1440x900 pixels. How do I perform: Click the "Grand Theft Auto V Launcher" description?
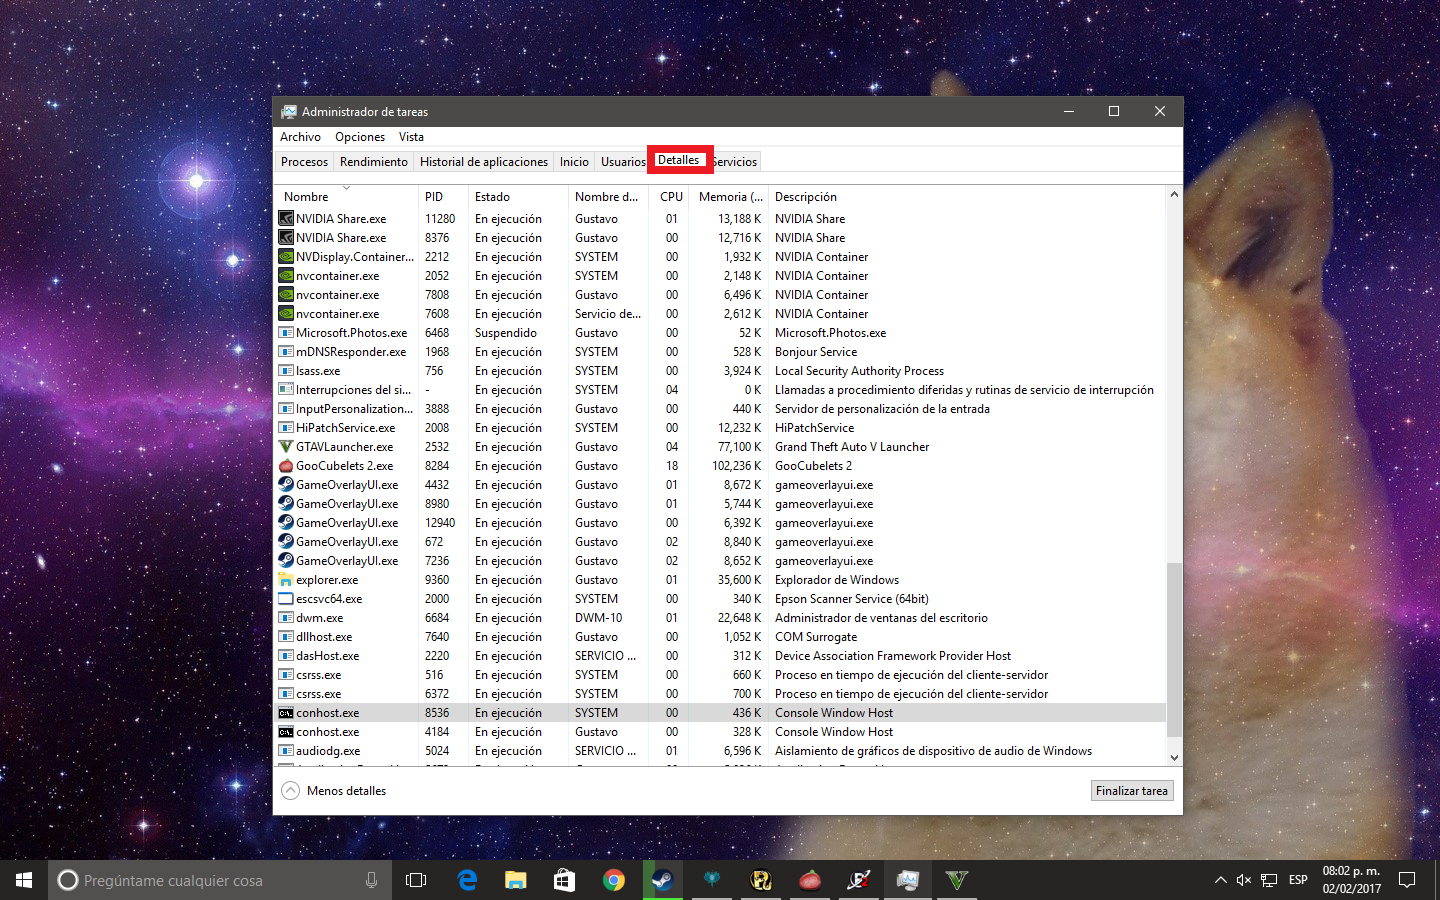click(x=852, y=447)
